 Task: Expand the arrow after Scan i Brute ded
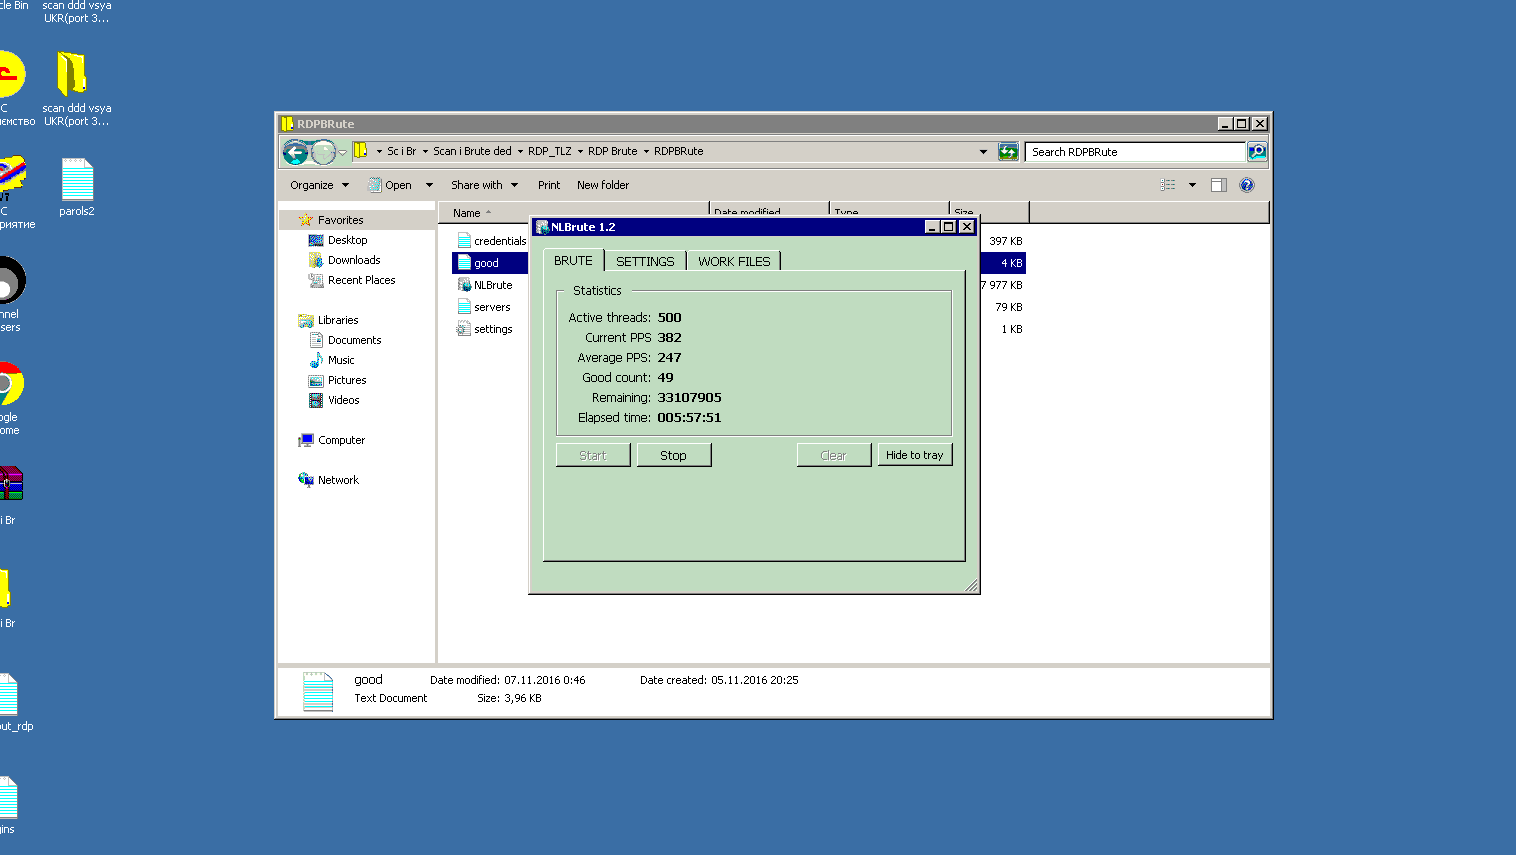click(x=519, y=152)
